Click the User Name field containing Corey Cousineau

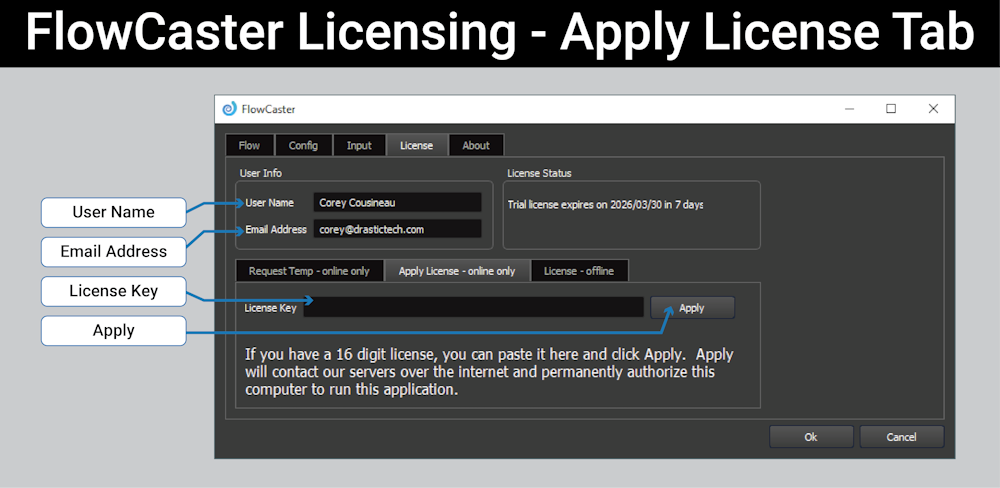point(397,203)
